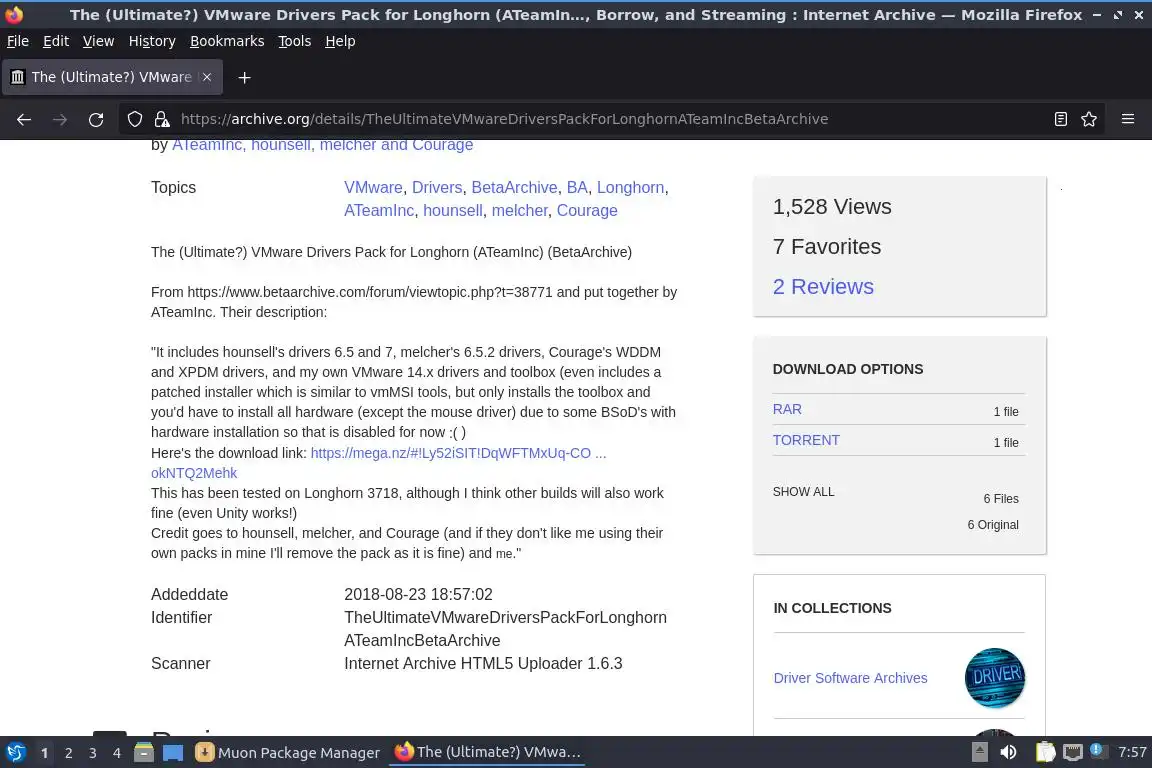This screenshot has width=1152, height=768.
Task: Click the DRIVER collection thumbnail image
Action: [x=995, y=678]
